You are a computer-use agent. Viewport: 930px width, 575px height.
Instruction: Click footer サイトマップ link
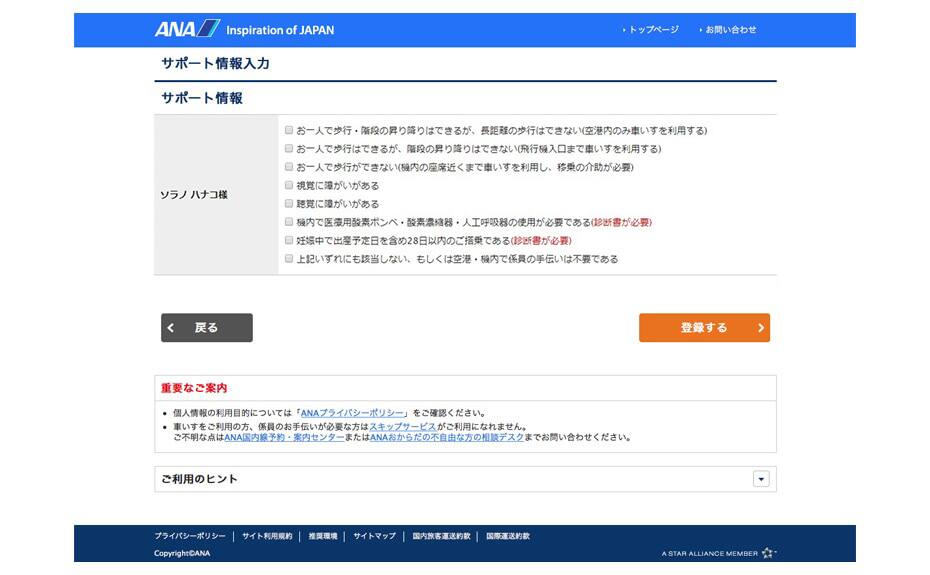pos(374,536)
